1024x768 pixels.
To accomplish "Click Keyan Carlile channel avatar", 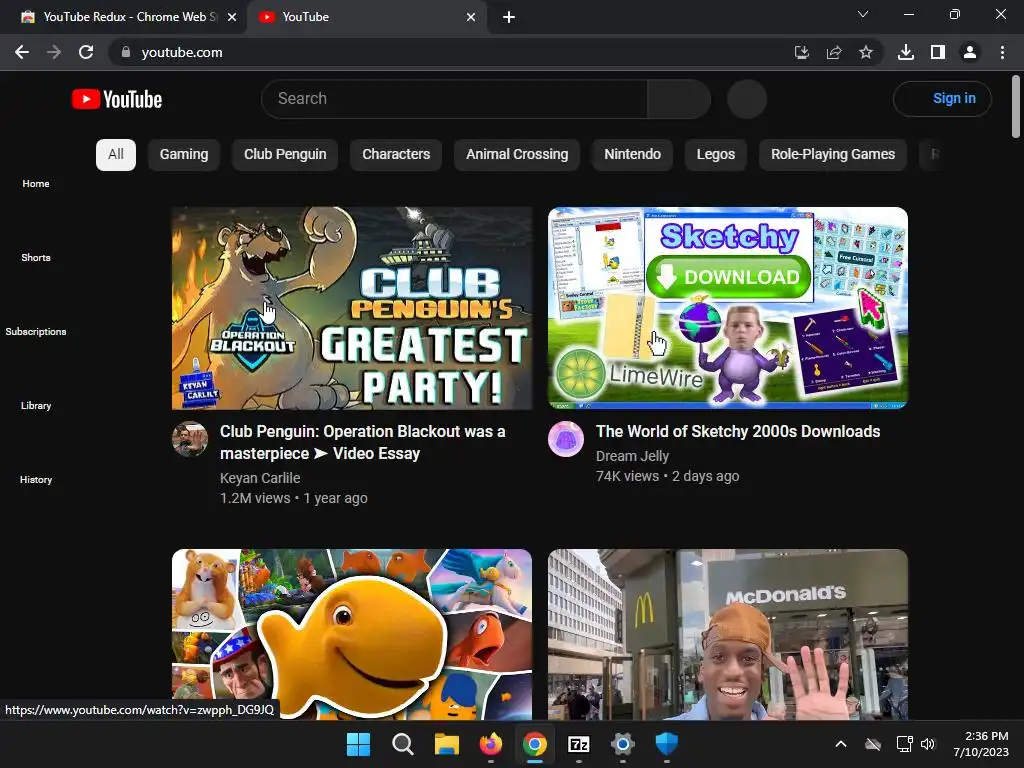I will pos(190,439).
